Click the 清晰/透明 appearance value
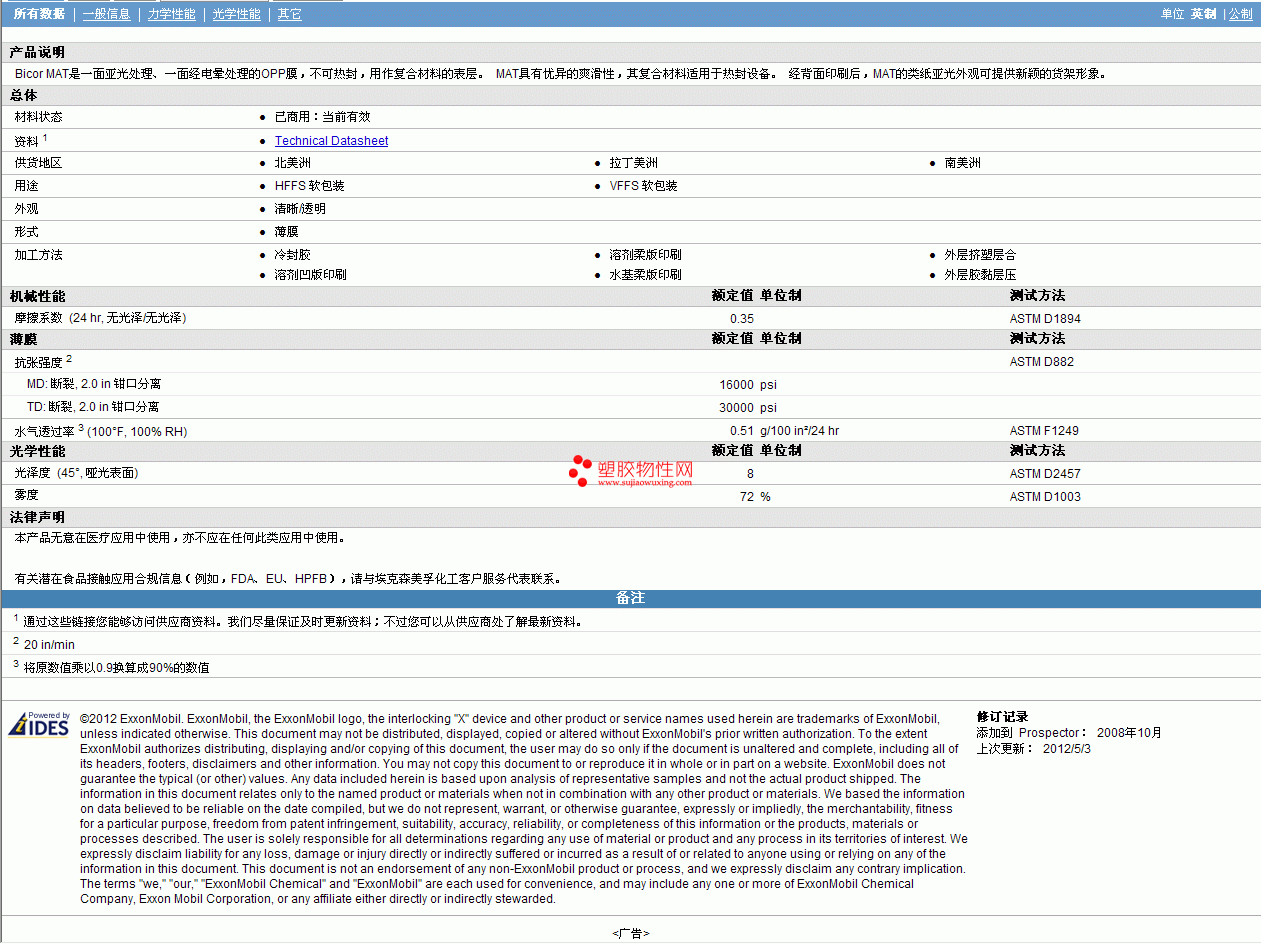Viewport: 1261px width, 944px height. click(x=300, y=209)
